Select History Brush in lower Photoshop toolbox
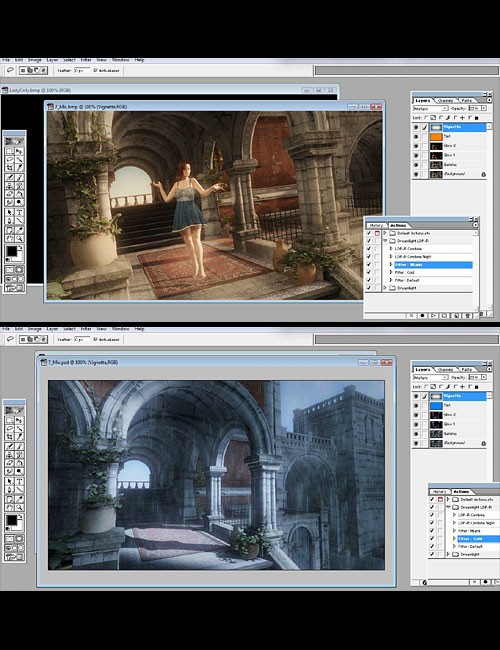Screen dimensions: 500x650 (x=19, y=454)
